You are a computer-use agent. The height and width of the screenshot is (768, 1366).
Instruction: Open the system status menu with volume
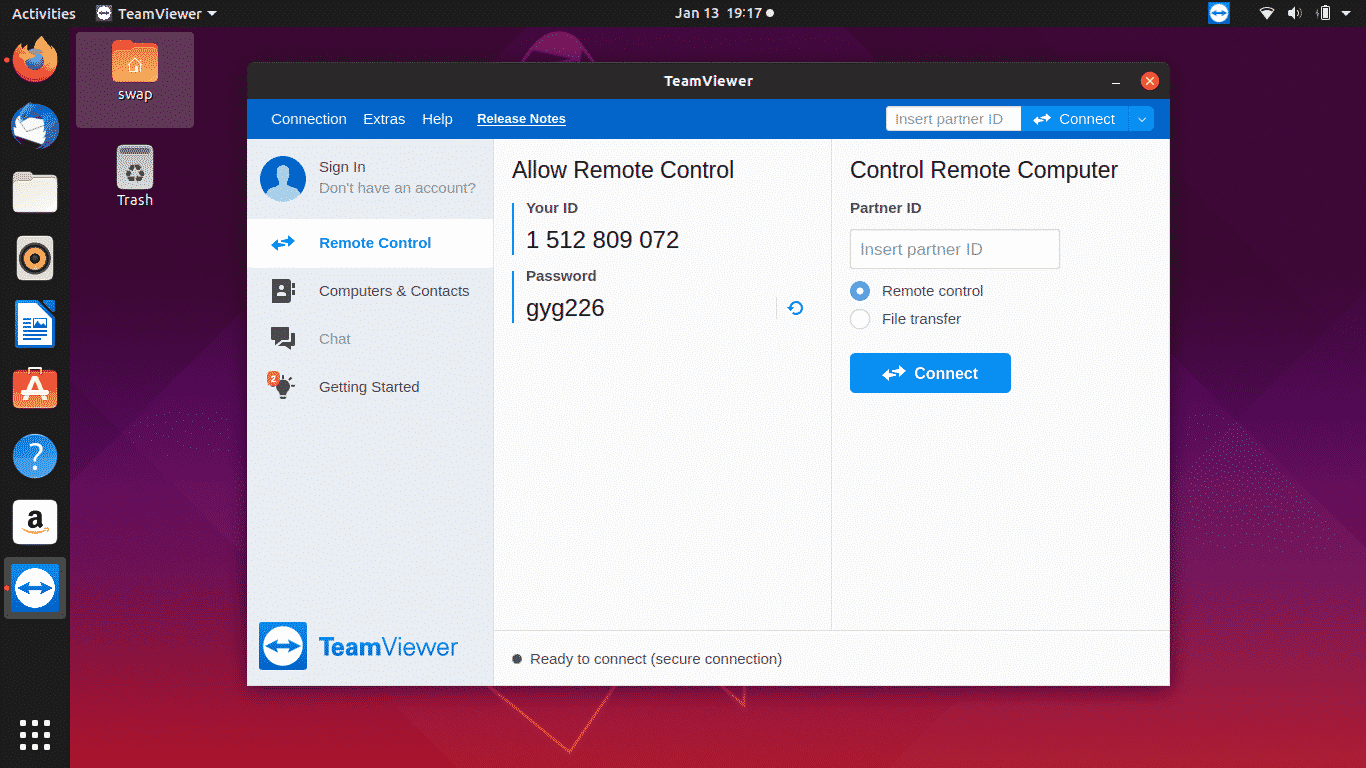[1295, 13]
